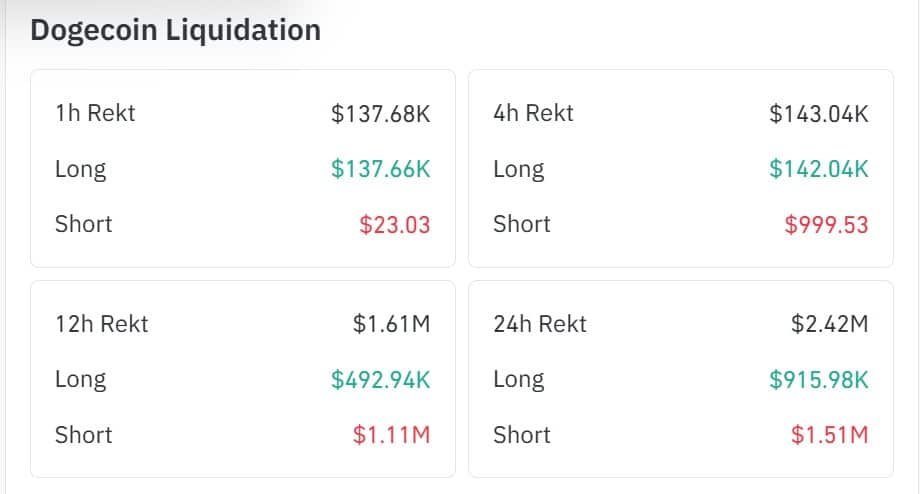920x494 pixels.
Task: Select the 24h Rekt label
Action: tap(540, 324)
